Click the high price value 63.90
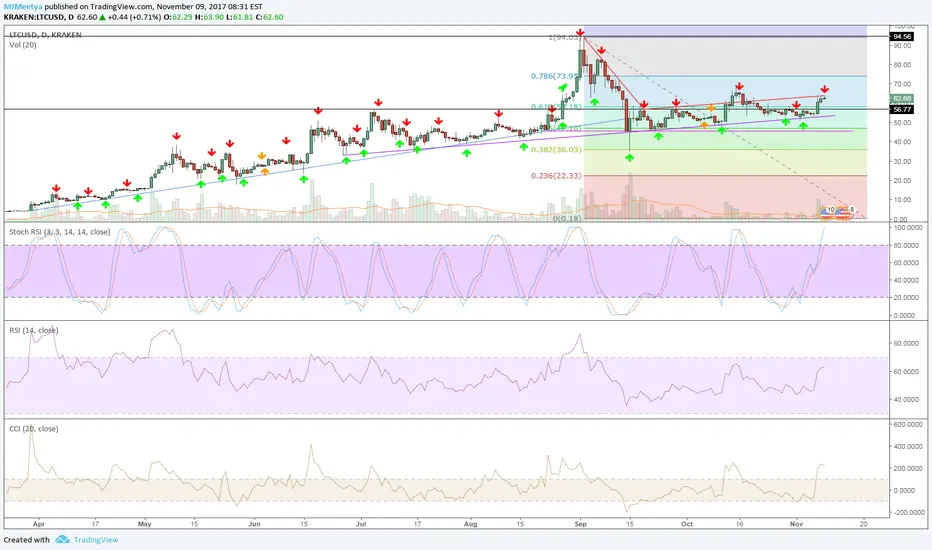The width and height of the screenshot is (932, 550). click(x=213, y=17)
